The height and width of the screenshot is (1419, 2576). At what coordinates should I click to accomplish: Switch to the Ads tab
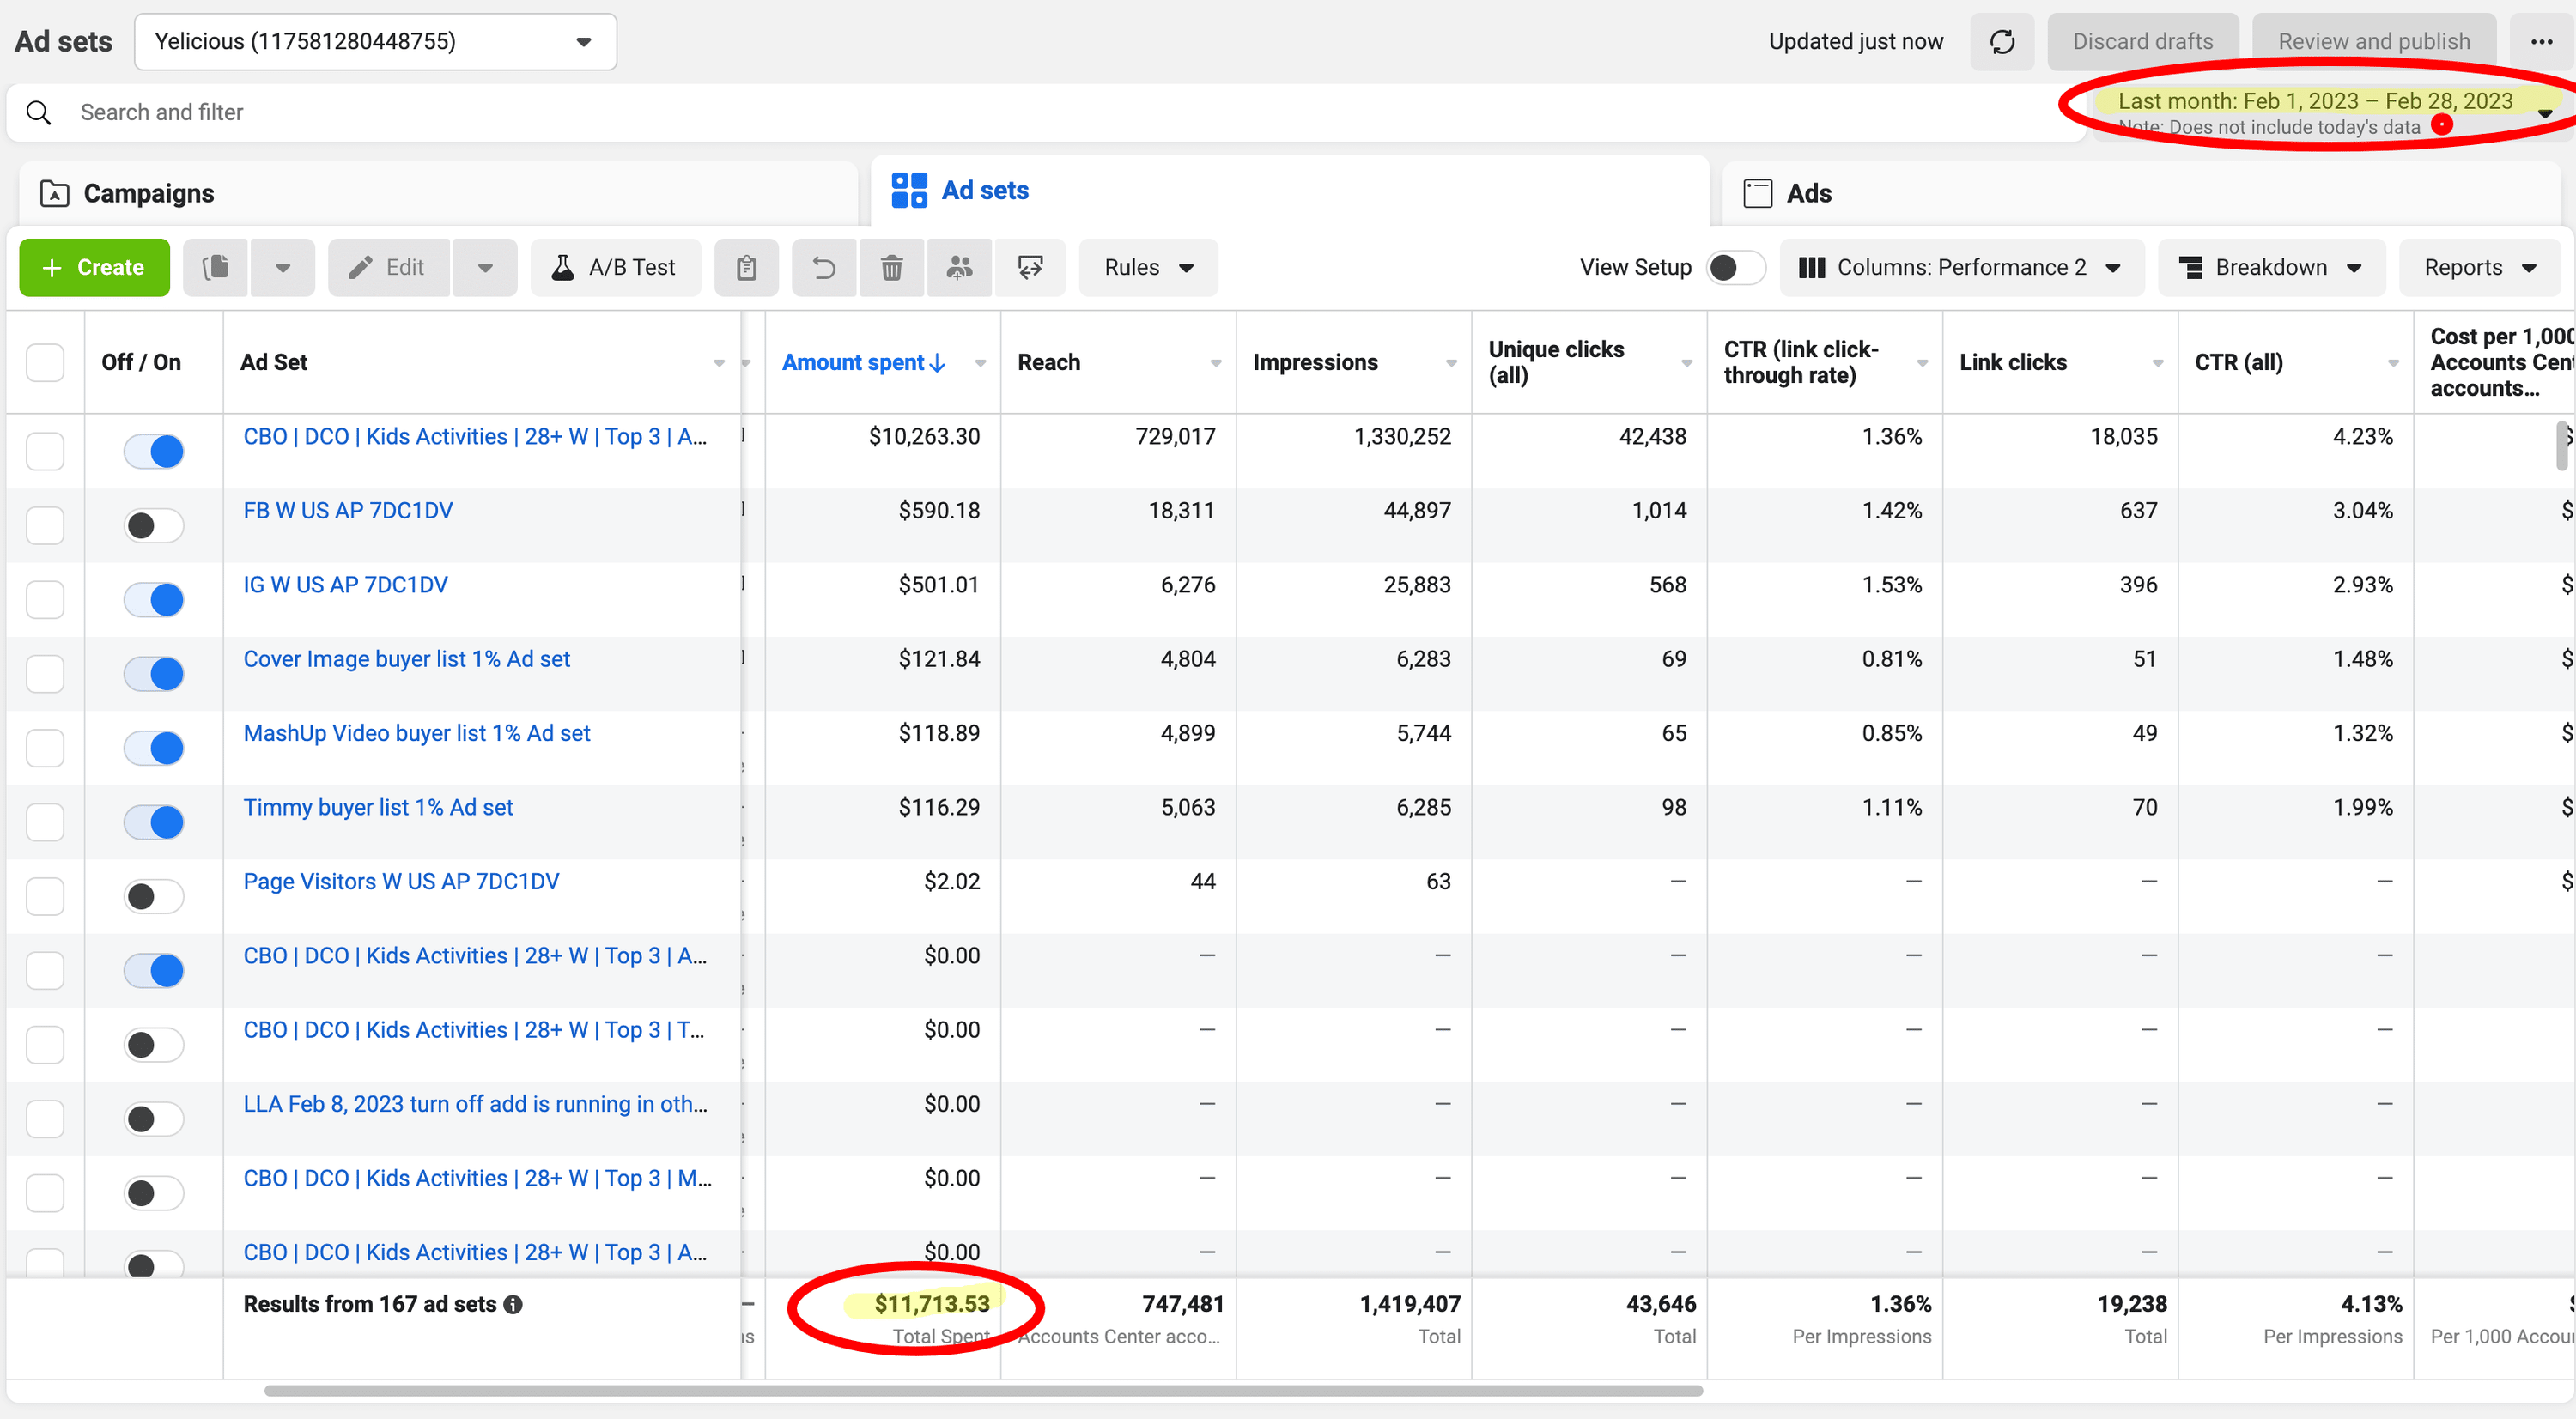click(x=1808, y=193)
